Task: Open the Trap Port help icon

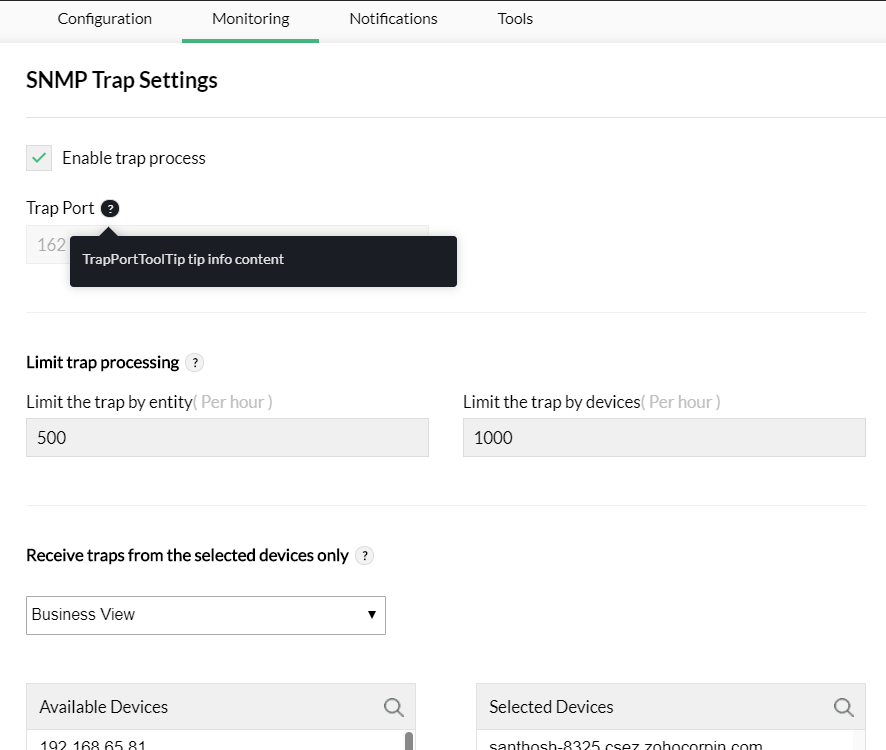Action: tap(108, 208)
